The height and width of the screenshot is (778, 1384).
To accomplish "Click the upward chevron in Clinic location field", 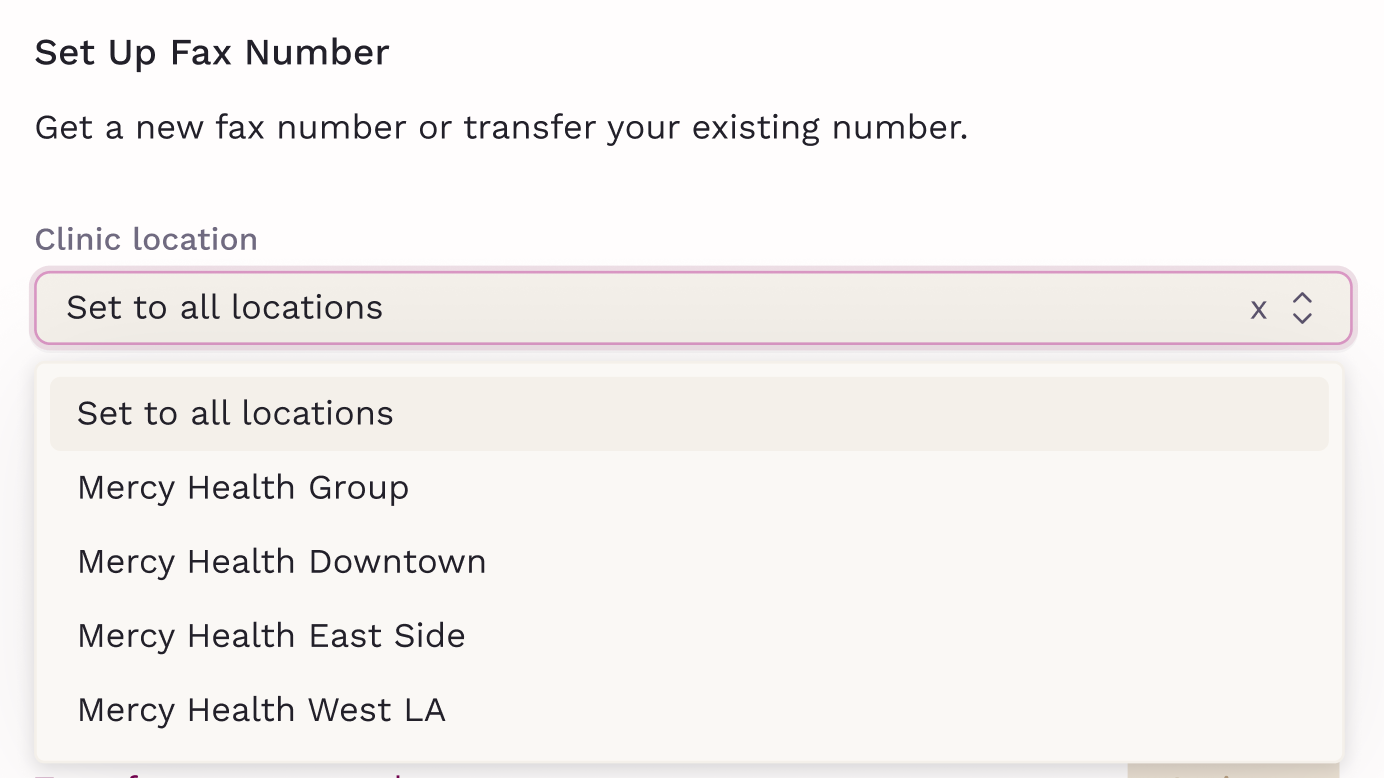I will [x=1301, y=298].
